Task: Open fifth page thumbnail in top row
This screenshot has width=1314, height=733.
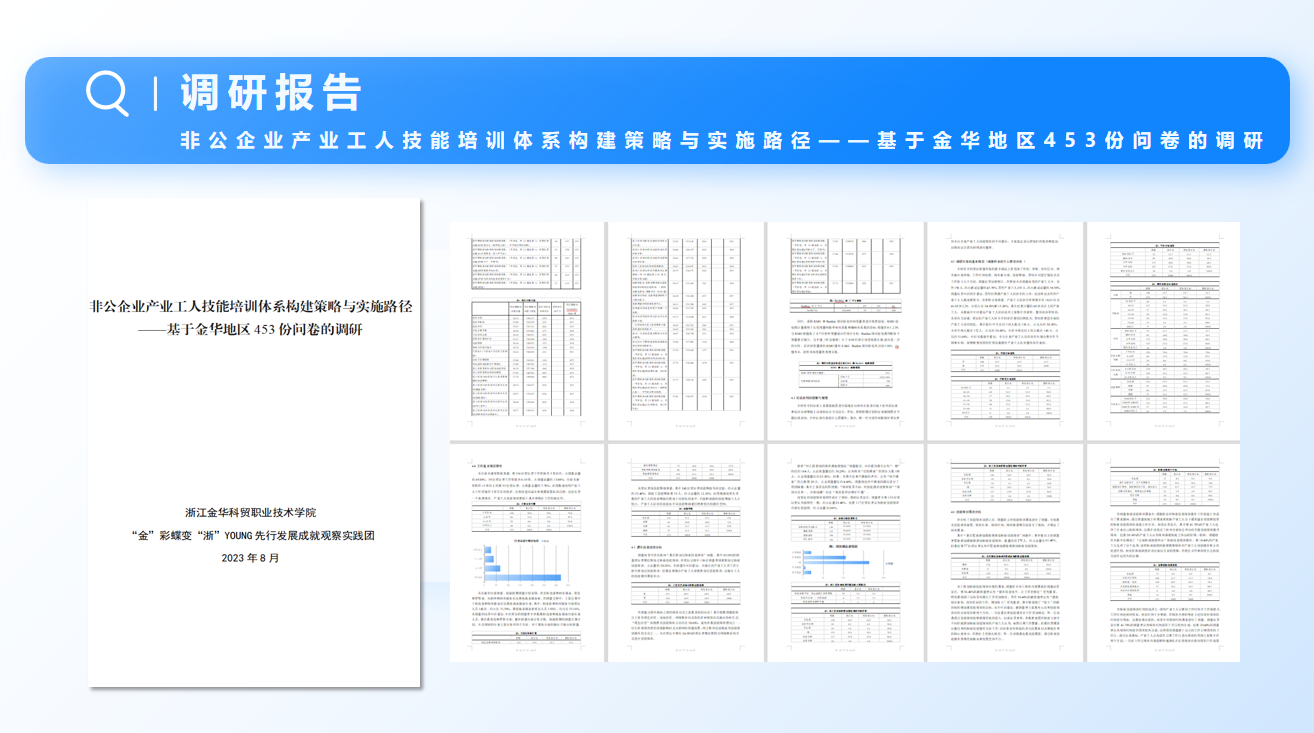Action: pyautogui.click(x=1163, y=328)
